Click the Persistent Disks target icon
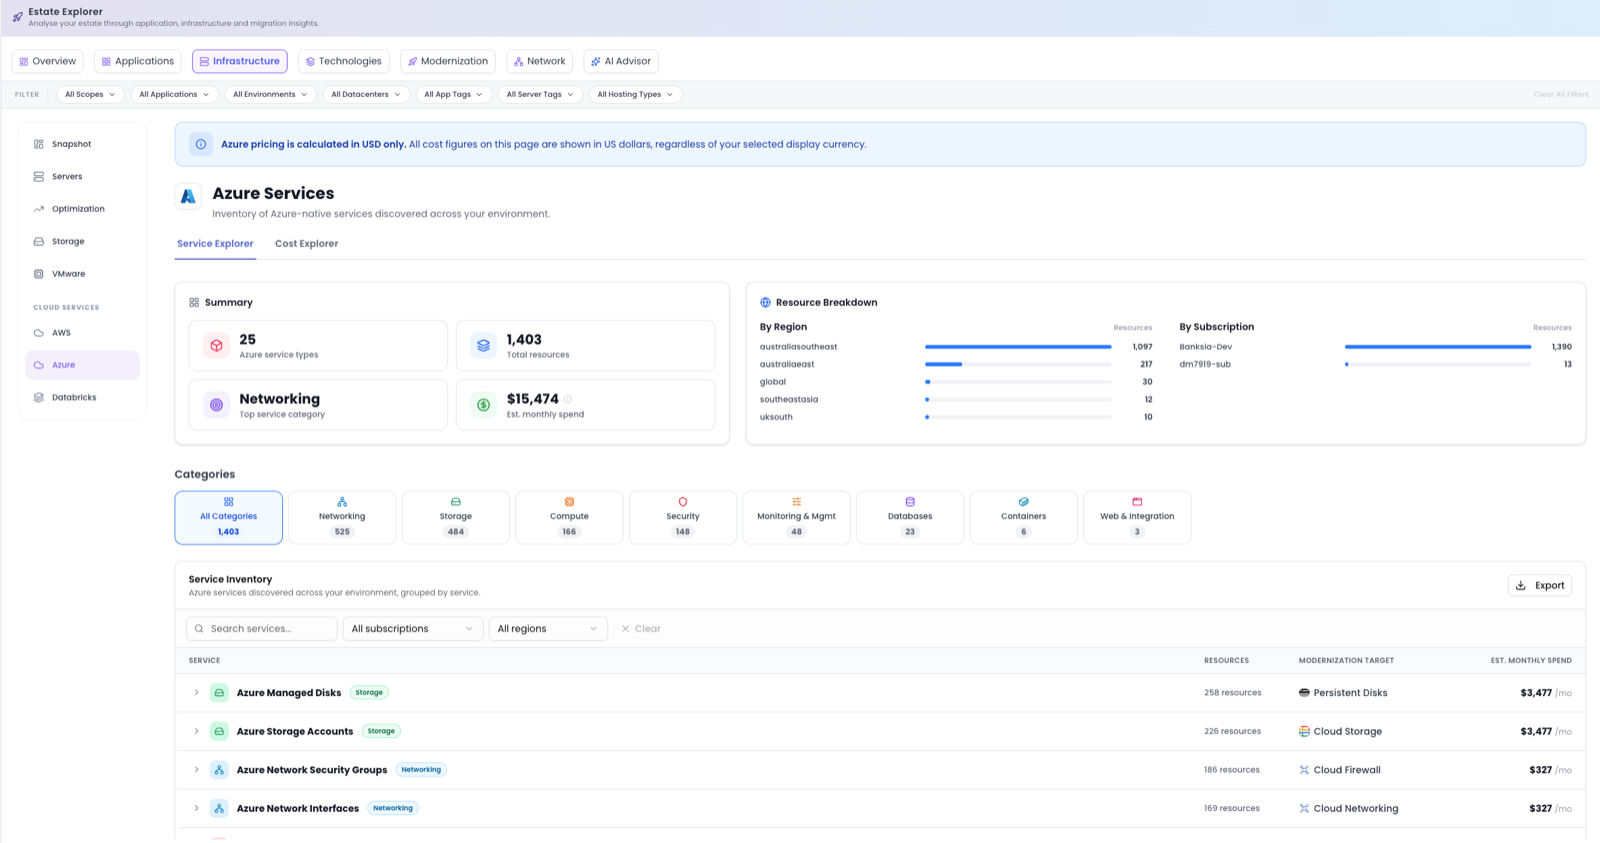Screen dimensions: 1600x843 tap(1304, 692)
